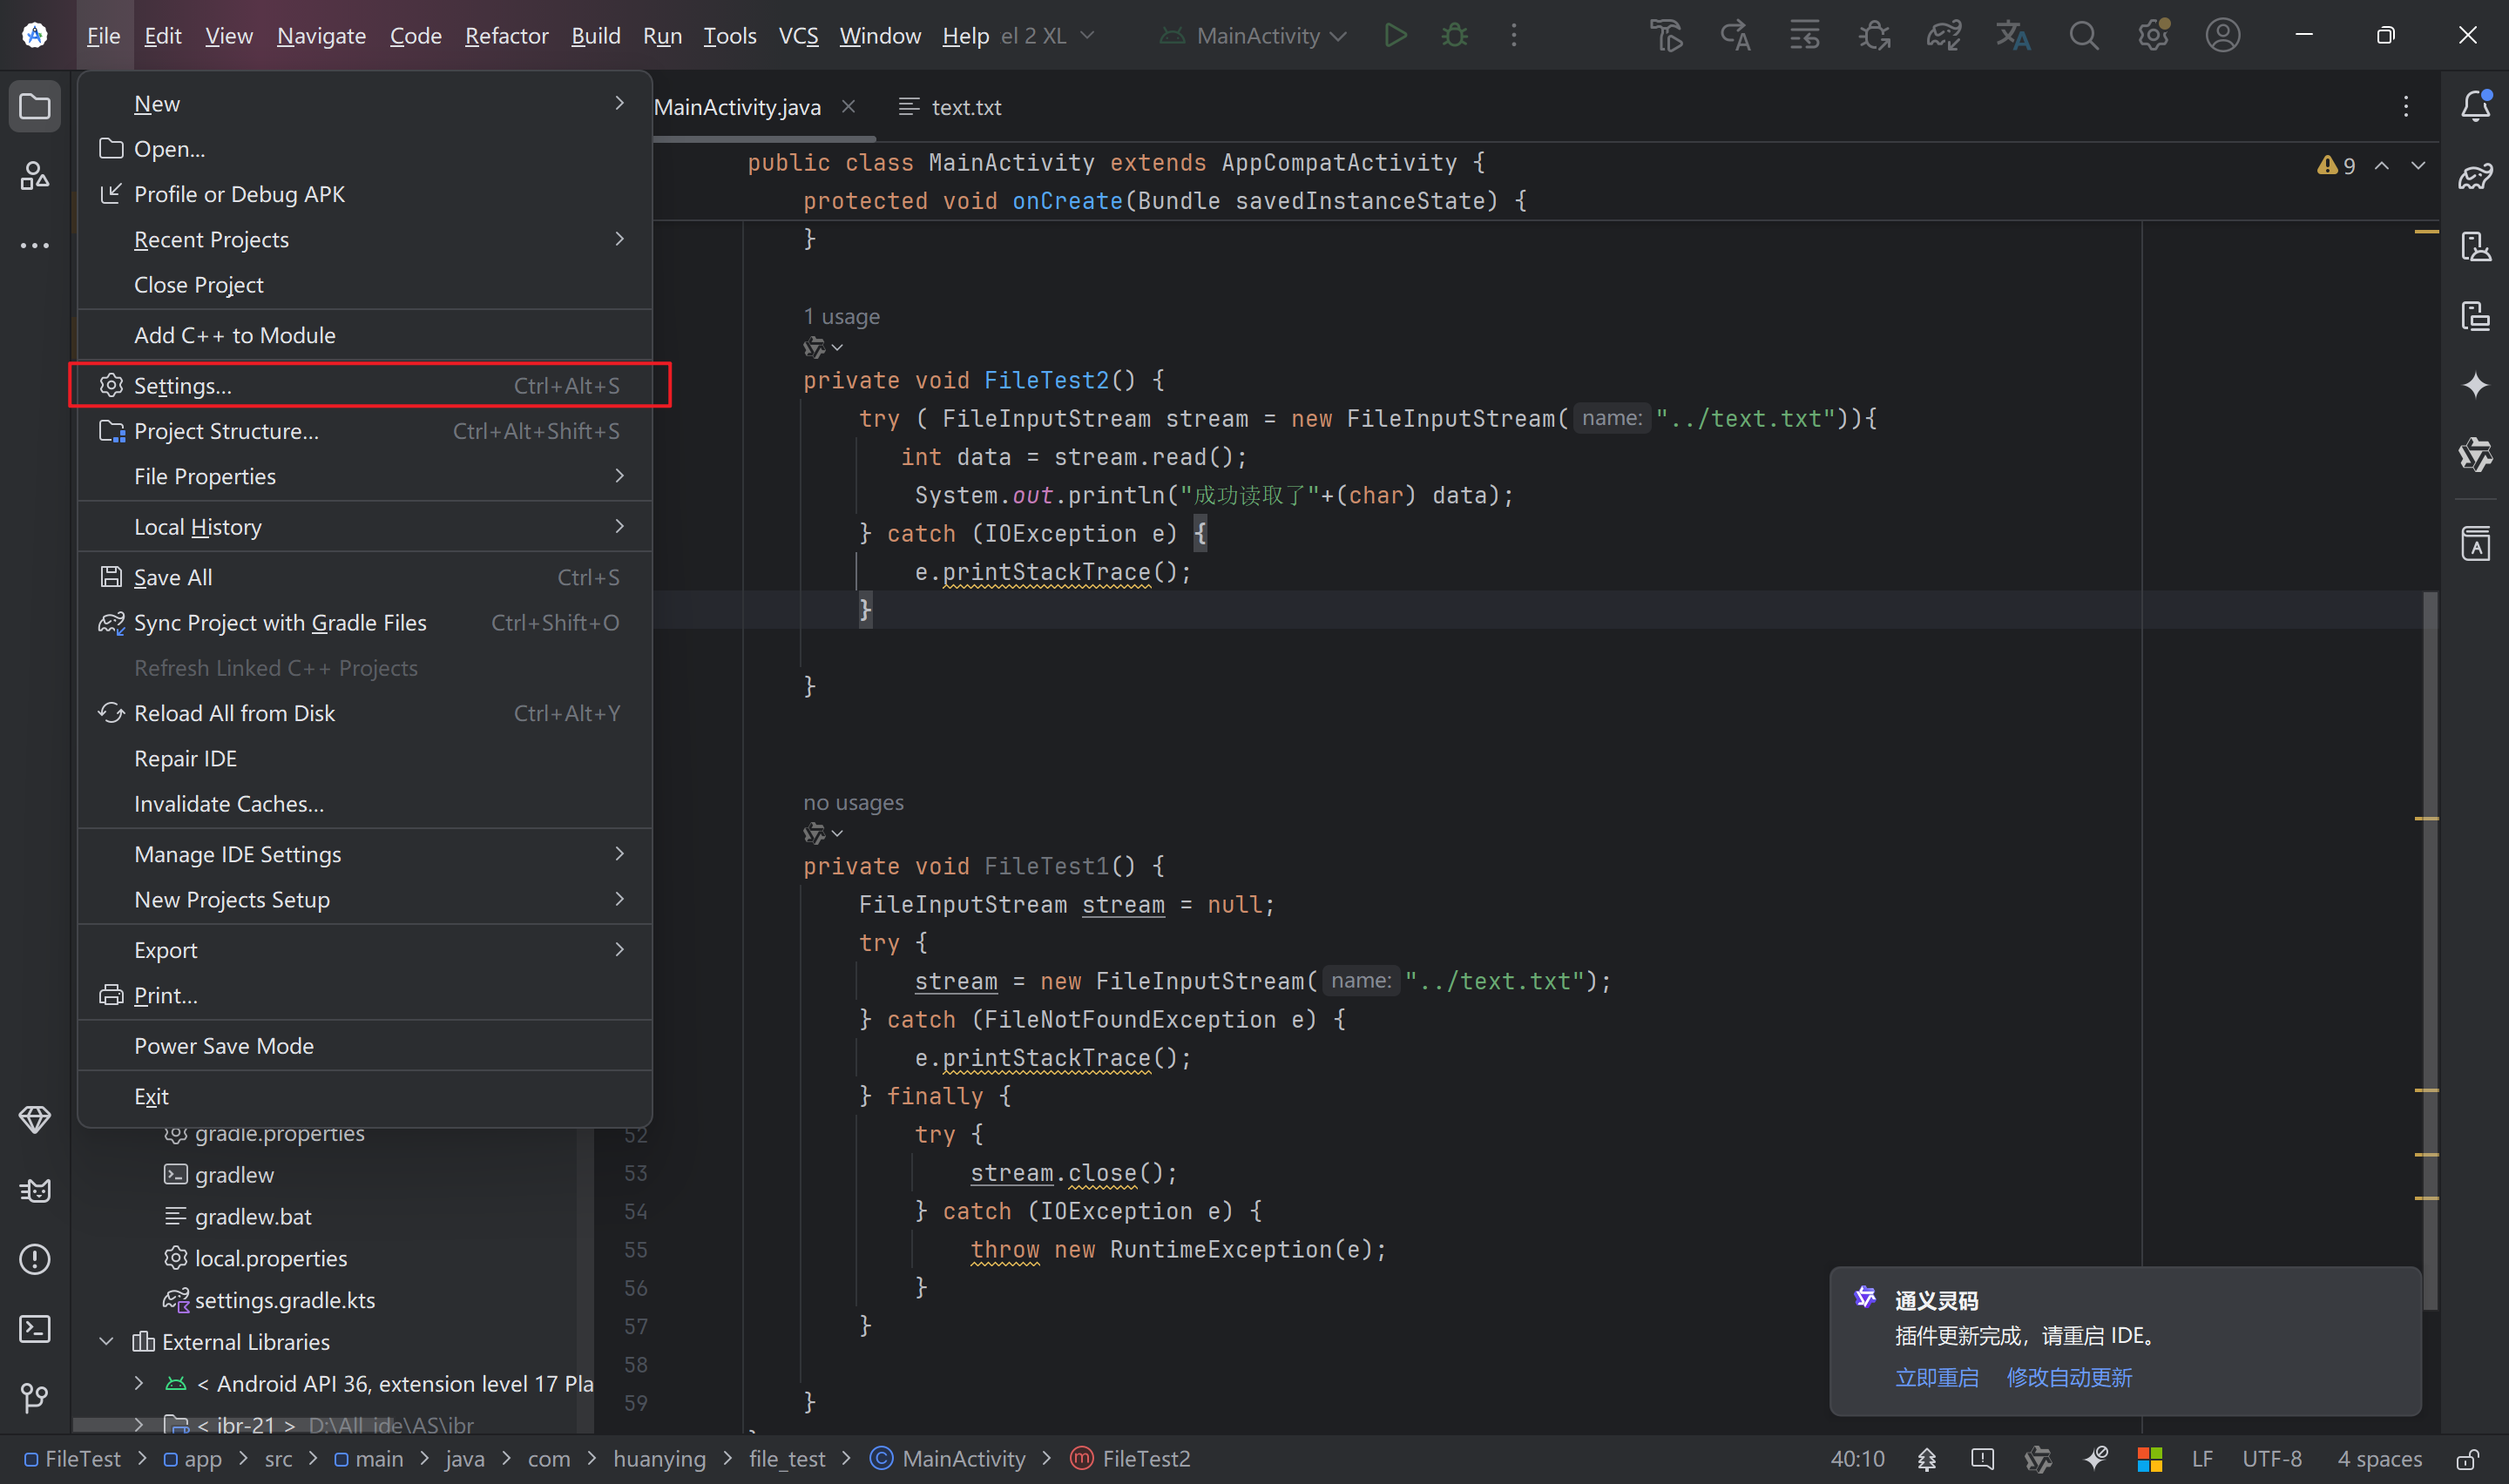Viewport: 2509px width, 1484px height.
Task: Click the editor vertical scrollbar
Action: pyautogui.click(x=2429, y=950)
